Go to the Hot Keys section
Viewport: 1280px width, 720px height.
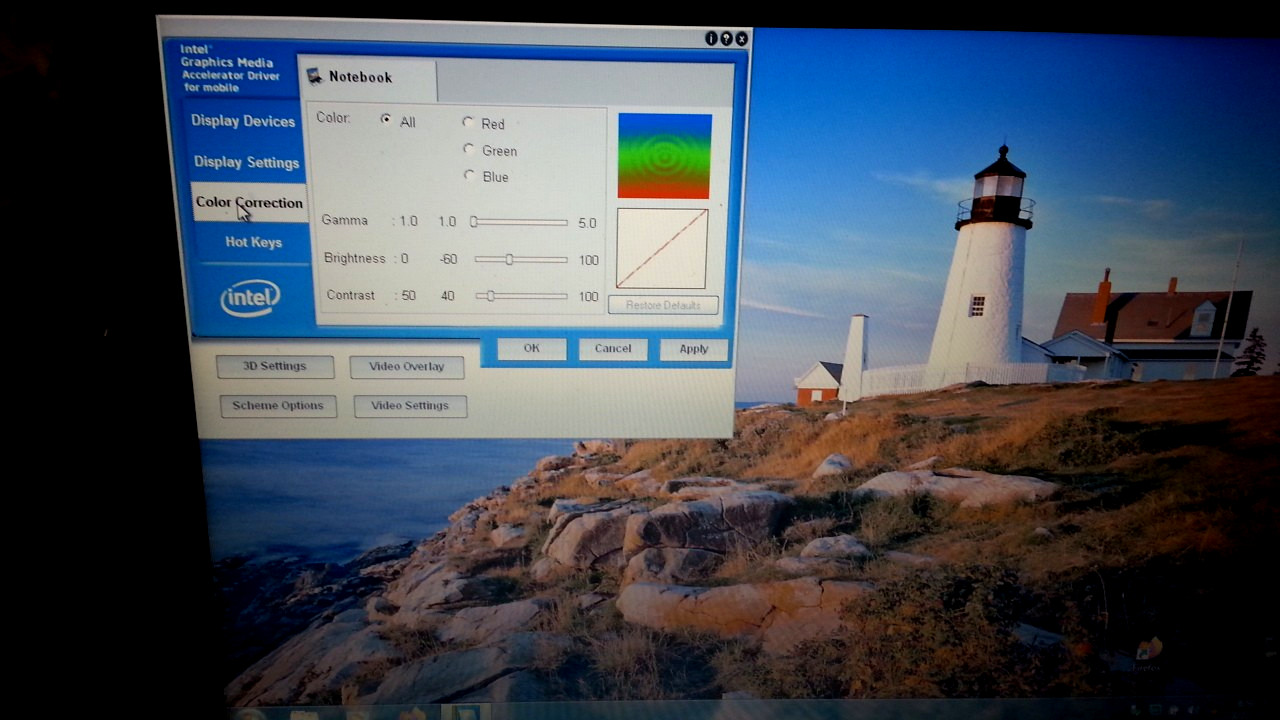pos(253,242)
